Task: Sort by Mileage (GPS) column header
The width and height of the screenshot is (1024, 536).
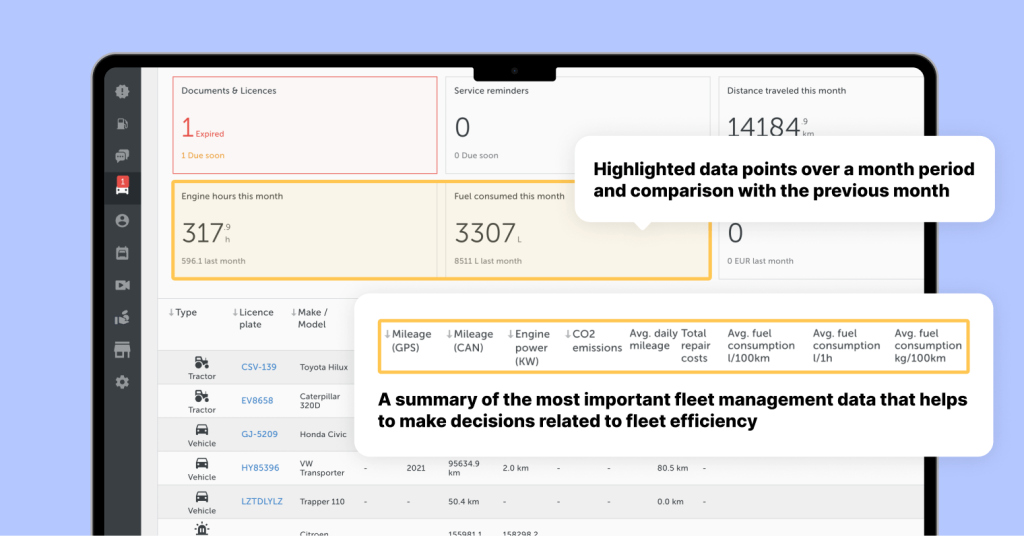Action: tap(408, 340)
